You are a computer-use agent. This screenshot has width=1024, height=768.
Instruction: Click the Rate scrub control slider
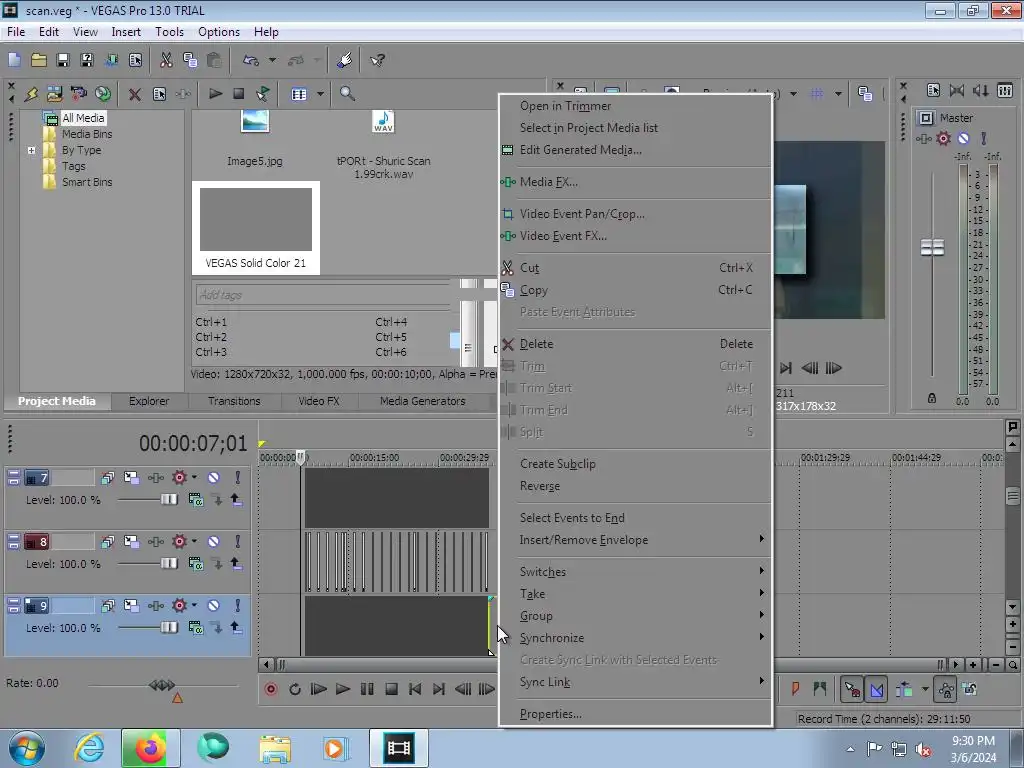162,685
